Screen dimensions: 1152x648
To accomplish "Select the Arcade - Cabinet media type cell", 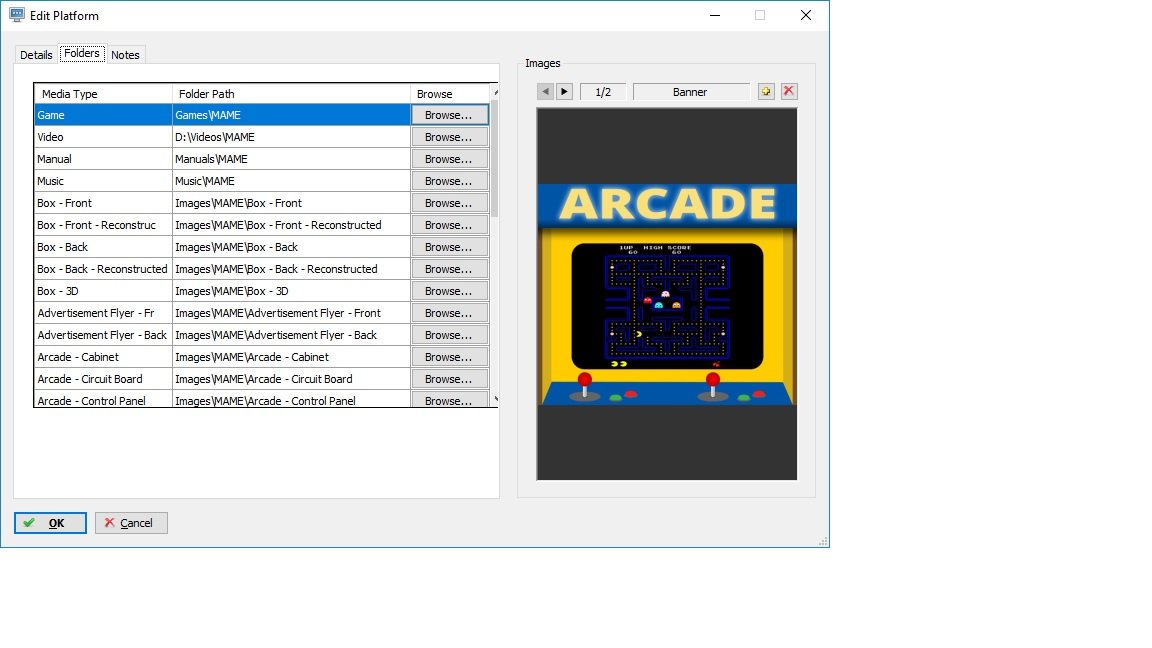I will tap(103, 357).
